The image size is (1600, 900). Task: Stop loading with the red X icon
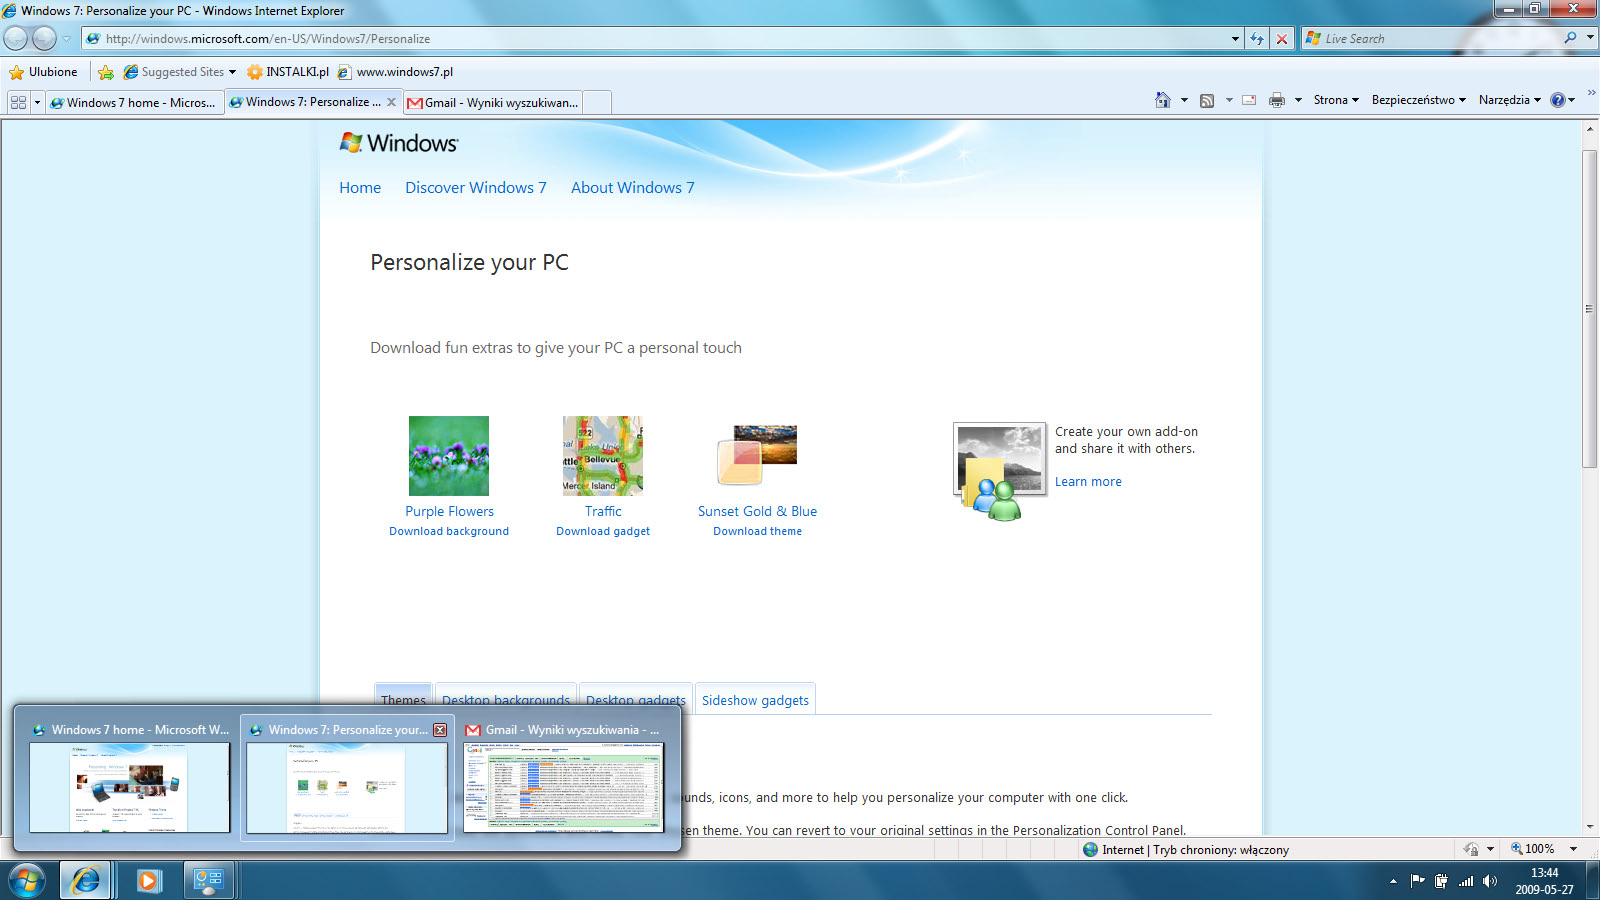[x=1282, y=39]
